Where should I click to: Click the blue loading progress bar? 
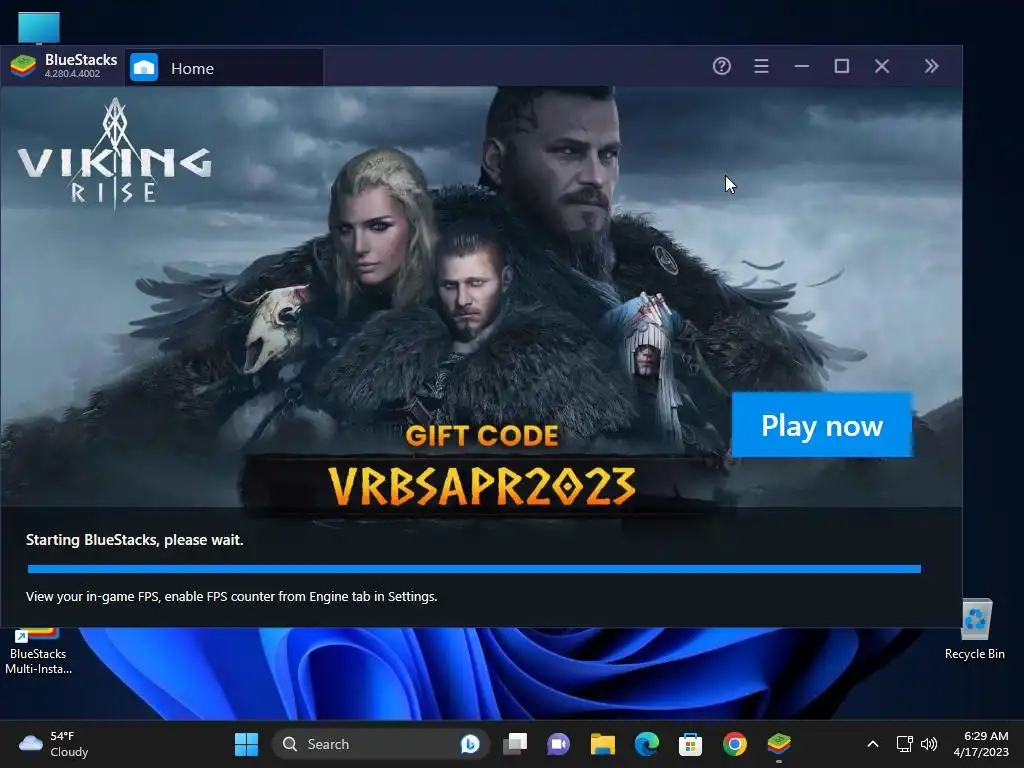pyautogui.click(x=474, y=569)
